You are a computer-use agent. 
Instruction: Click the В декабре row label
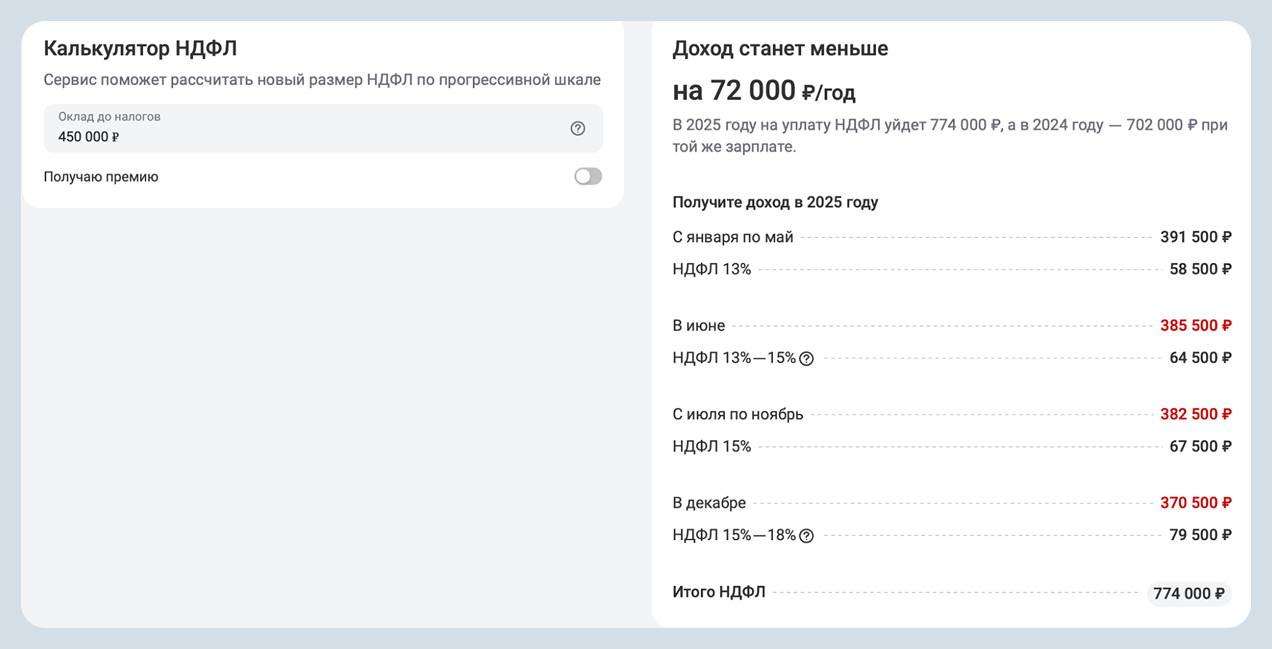[x=709, y=503]
